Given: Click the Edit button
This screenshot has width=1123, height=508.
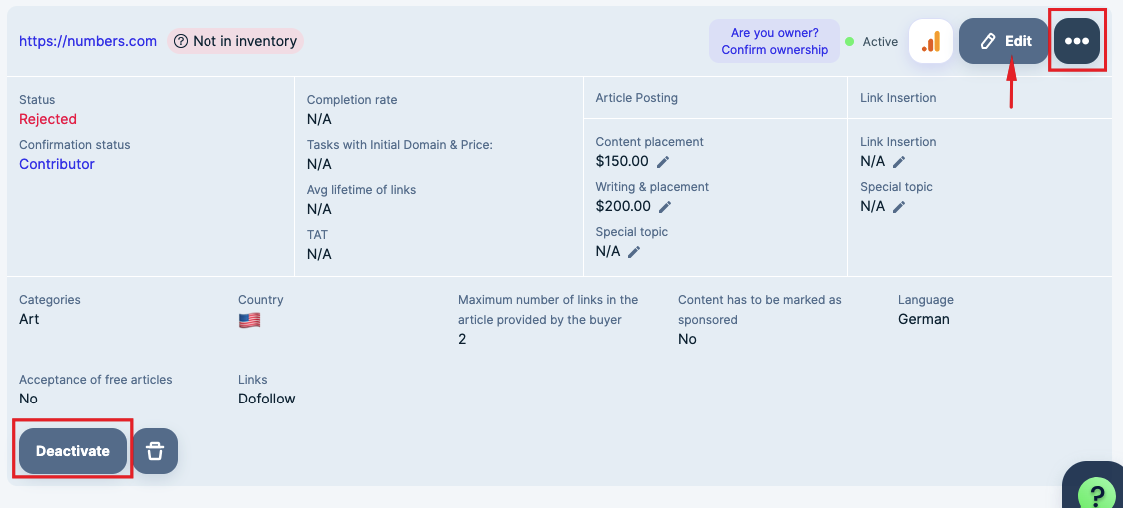Looking at the screenshot, I should pyautogui.click(x=1004, y=42).
